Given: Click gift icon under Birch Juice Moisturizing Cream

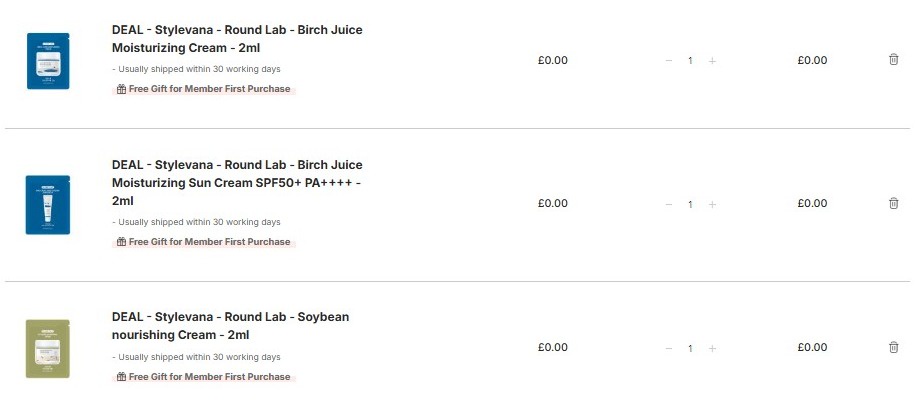Looking at the screenshot, I should [121, 89].
